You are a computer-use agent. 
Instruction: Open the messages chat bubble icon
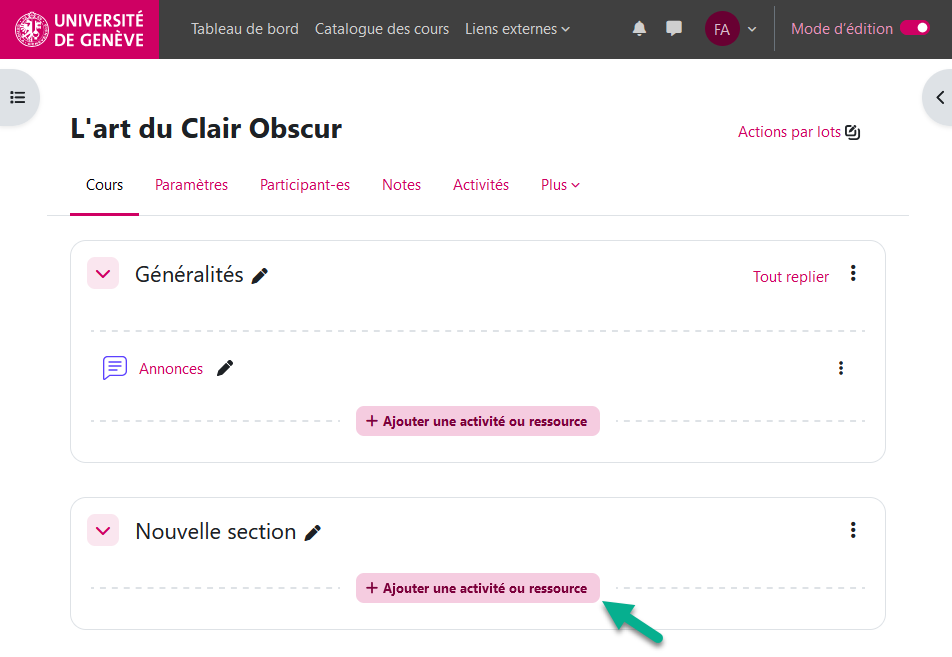(x=674, y=29)
